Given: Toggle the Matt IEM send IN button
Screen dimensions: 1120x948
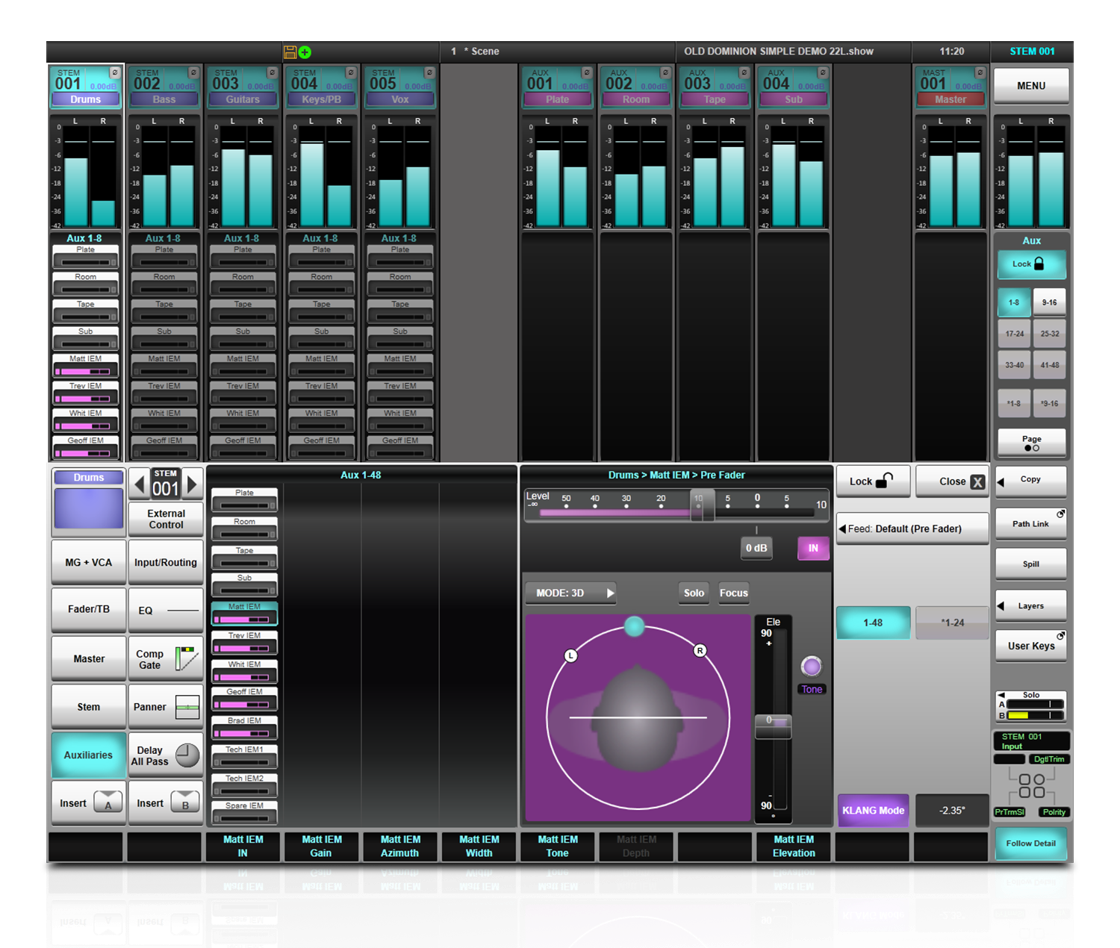Looking at the screenshot, I should point(812,548).
